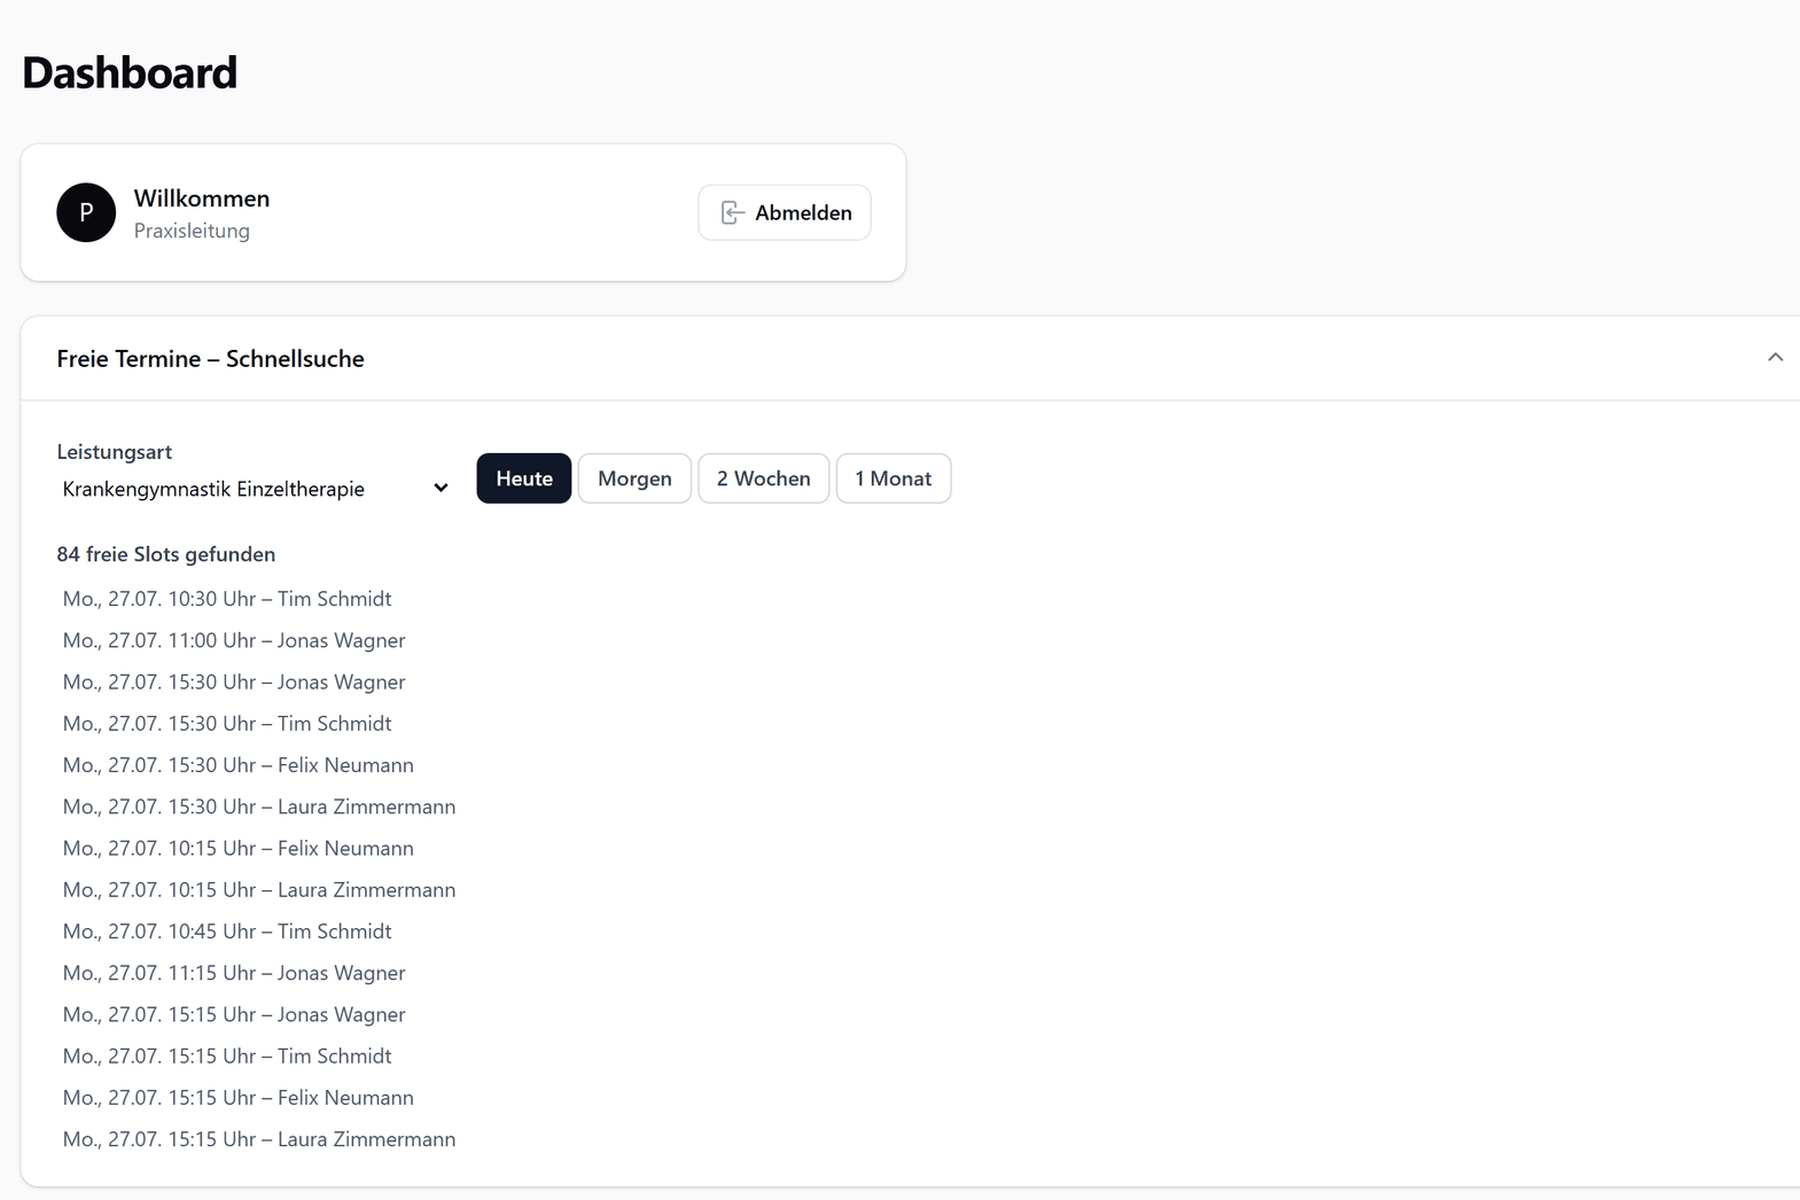Select the 11:15 Uhr Jonas Wagner slot
This screenshot has height=1200, width=1800.
click(x=234, y=973)
